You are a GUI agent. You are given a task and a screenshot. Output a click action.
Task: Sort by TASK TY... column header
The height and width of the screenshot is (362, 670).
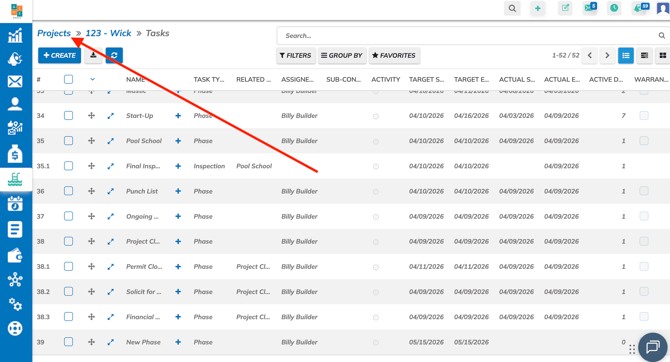point(209,79)
